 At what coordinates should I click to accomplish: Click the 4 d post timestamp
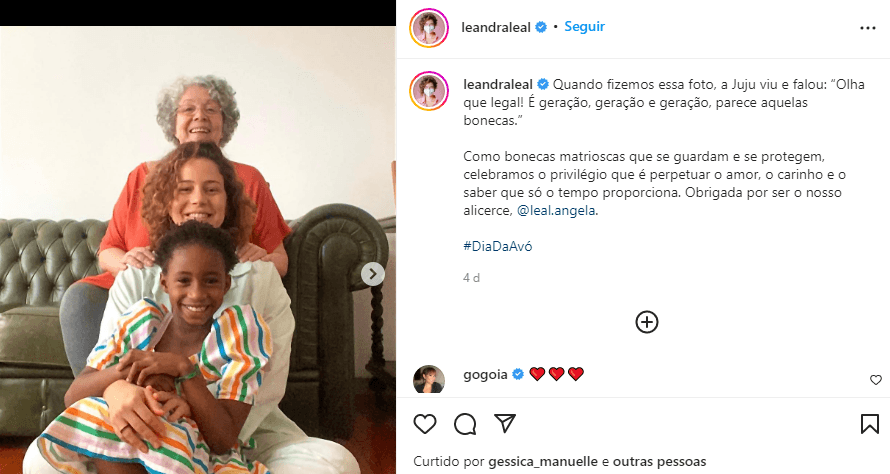(x=471, y=278)
